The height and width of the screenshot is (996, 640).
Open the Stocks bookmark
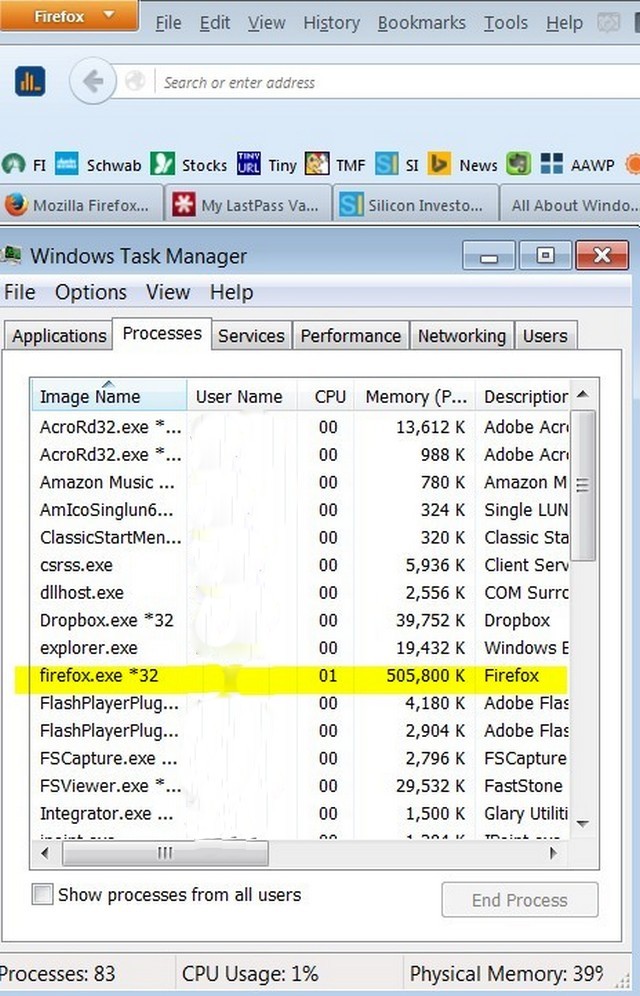tap(189, 165)
